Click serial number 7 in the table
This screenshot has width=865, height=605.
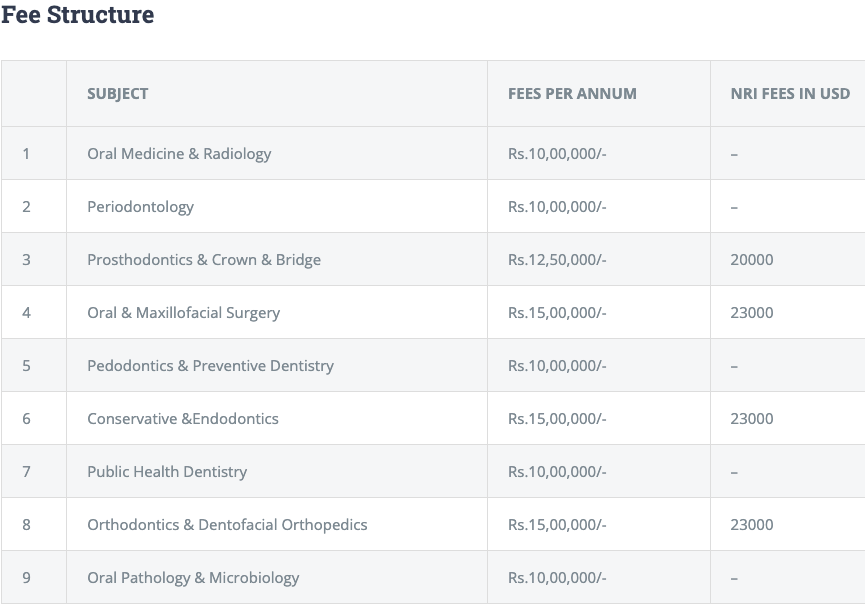click(x=26, y=472)
